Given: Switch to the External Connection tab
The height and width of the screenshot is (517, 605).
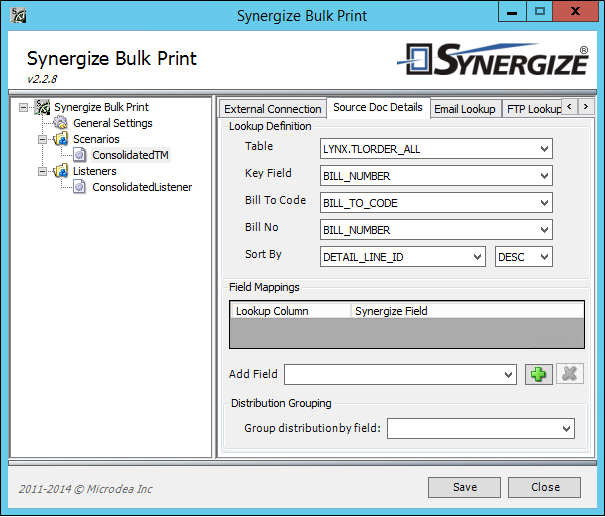Looking at the screenshot, I should pos(272,109).
